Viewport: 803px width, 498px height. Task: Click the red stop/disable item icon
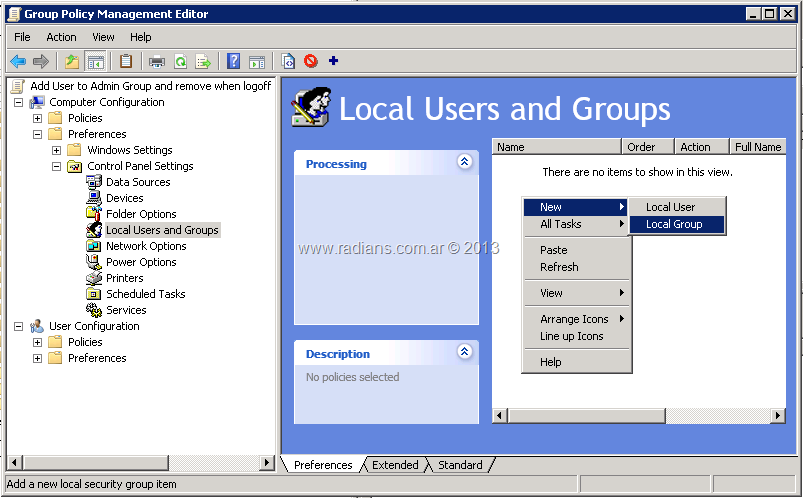coord(311,61)
